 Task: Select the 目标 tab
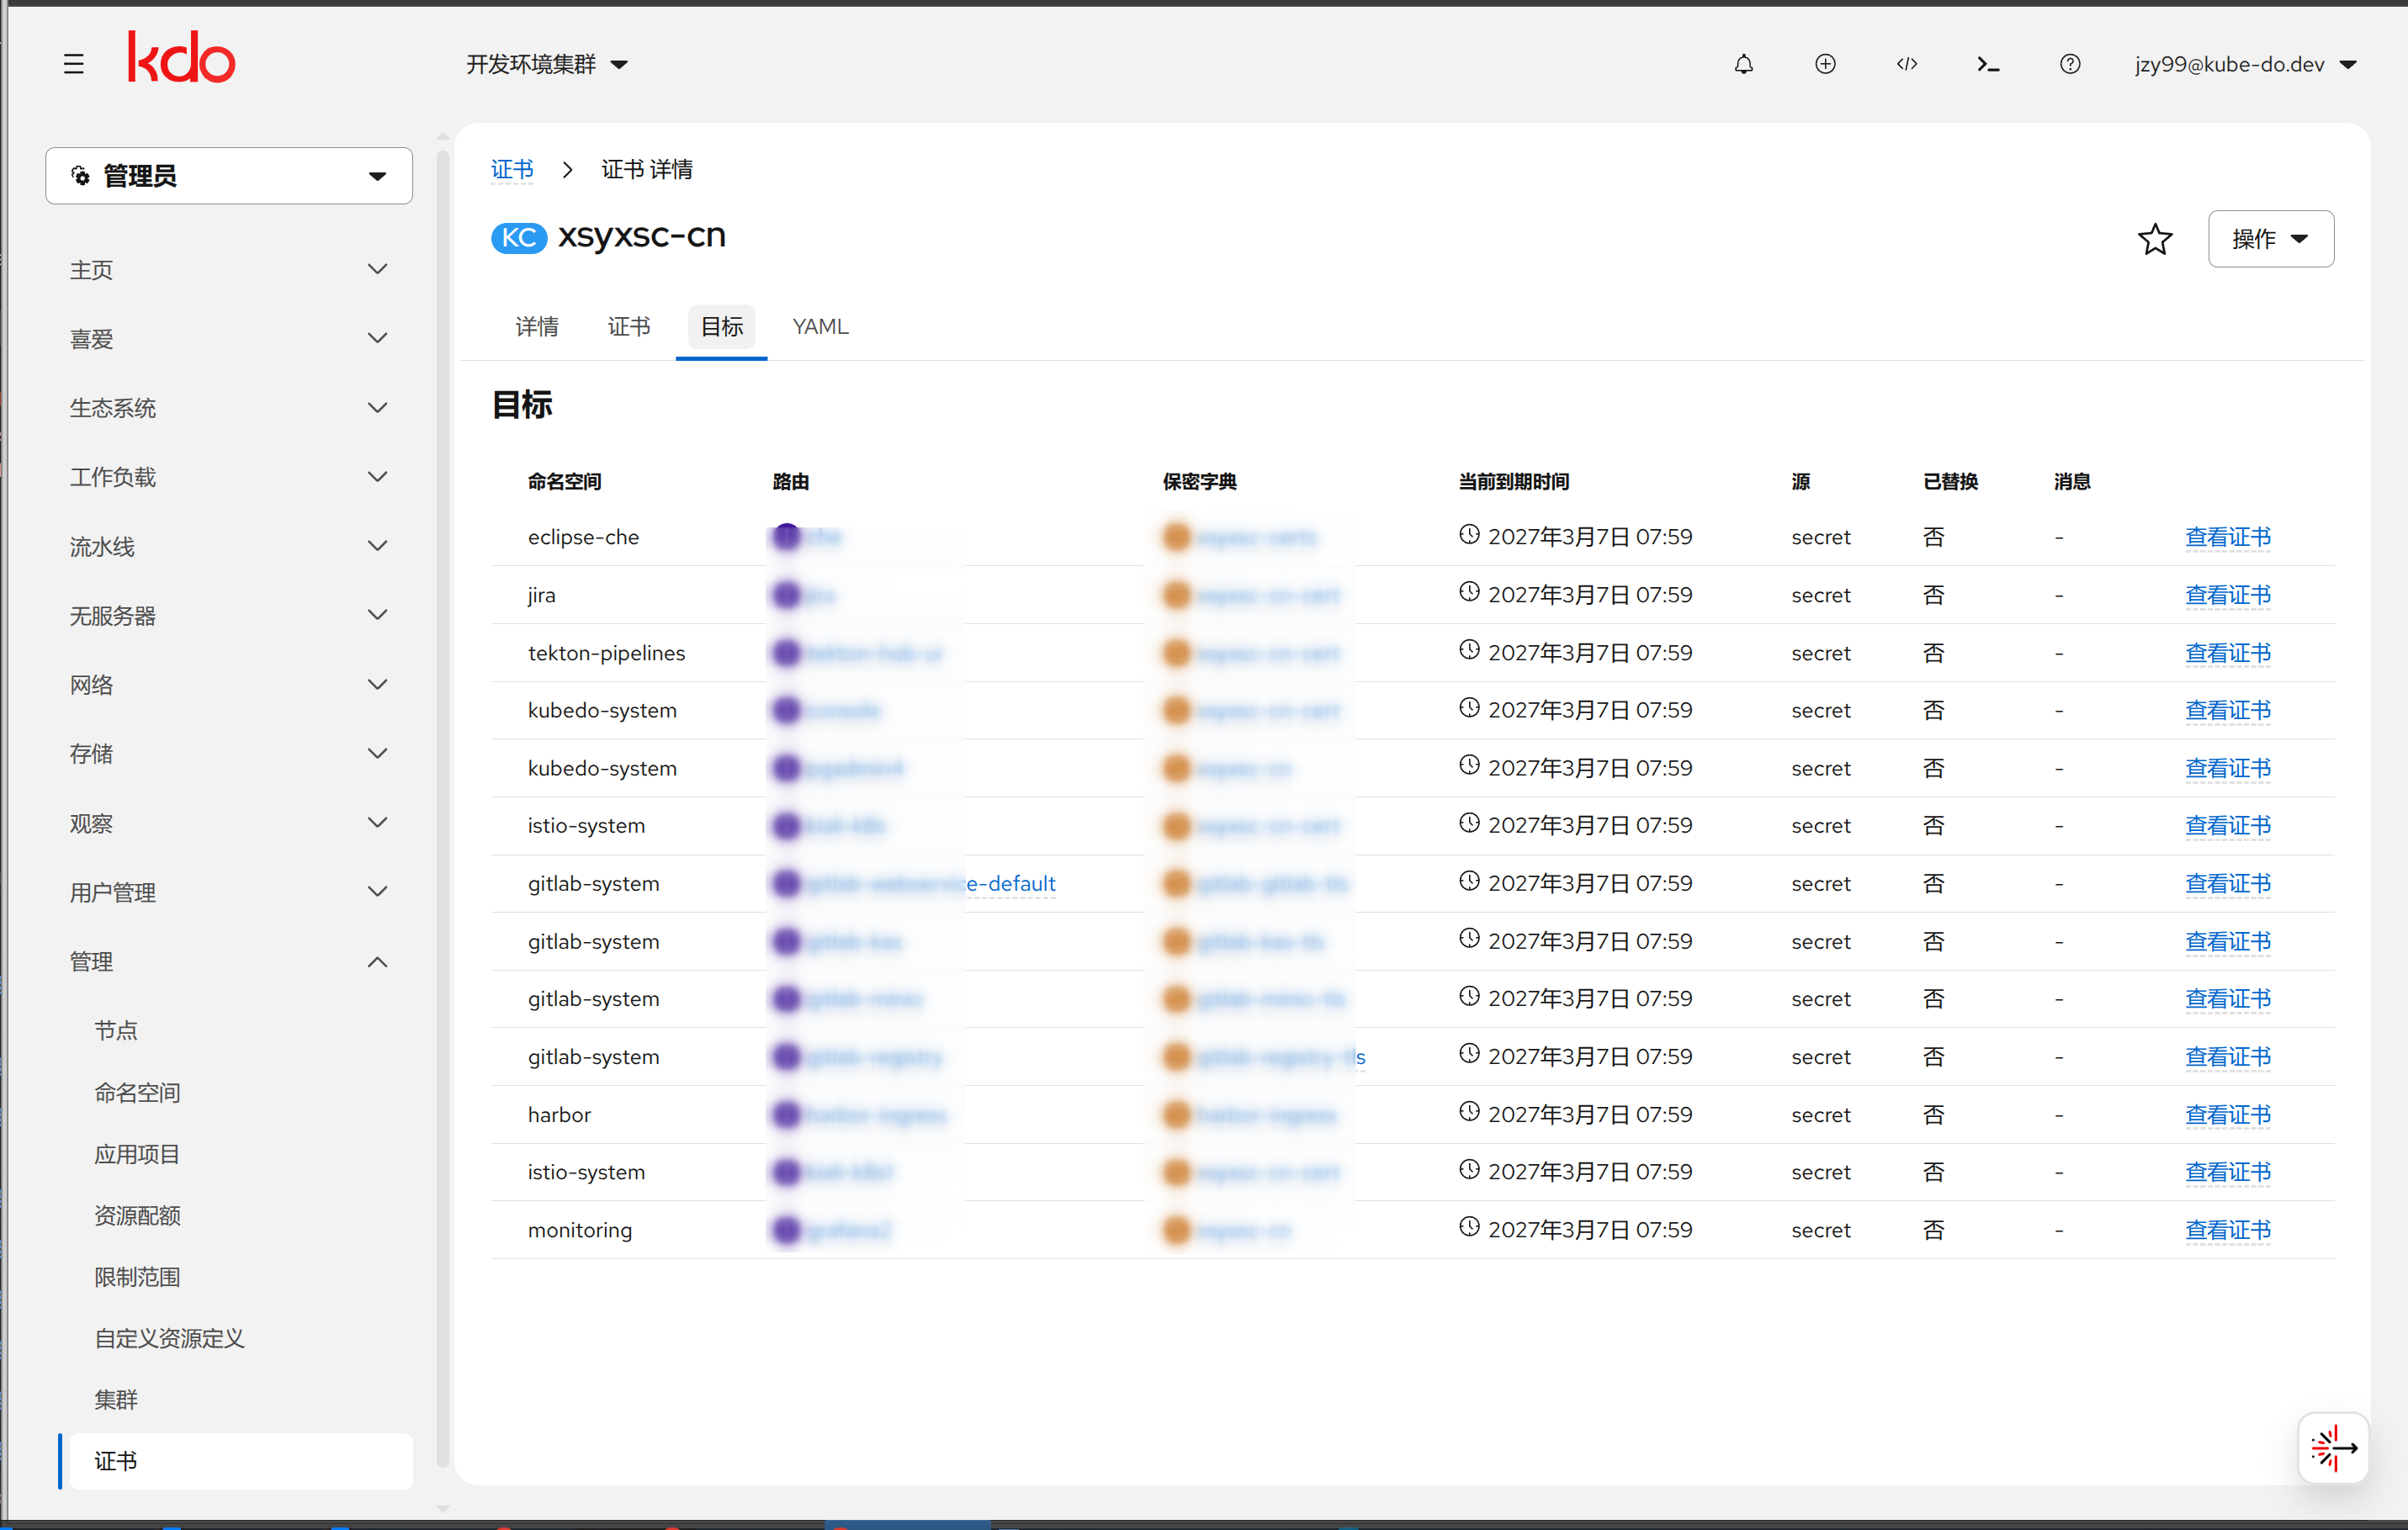coord(722,326)
